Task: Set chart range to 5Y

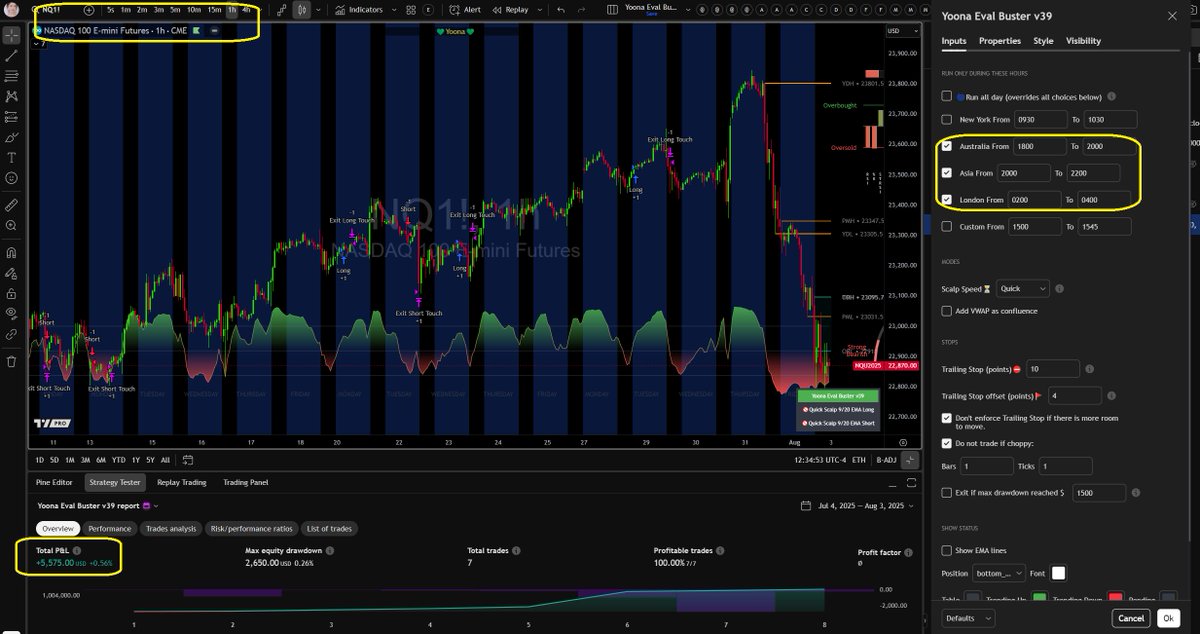Action: [149, 460]
